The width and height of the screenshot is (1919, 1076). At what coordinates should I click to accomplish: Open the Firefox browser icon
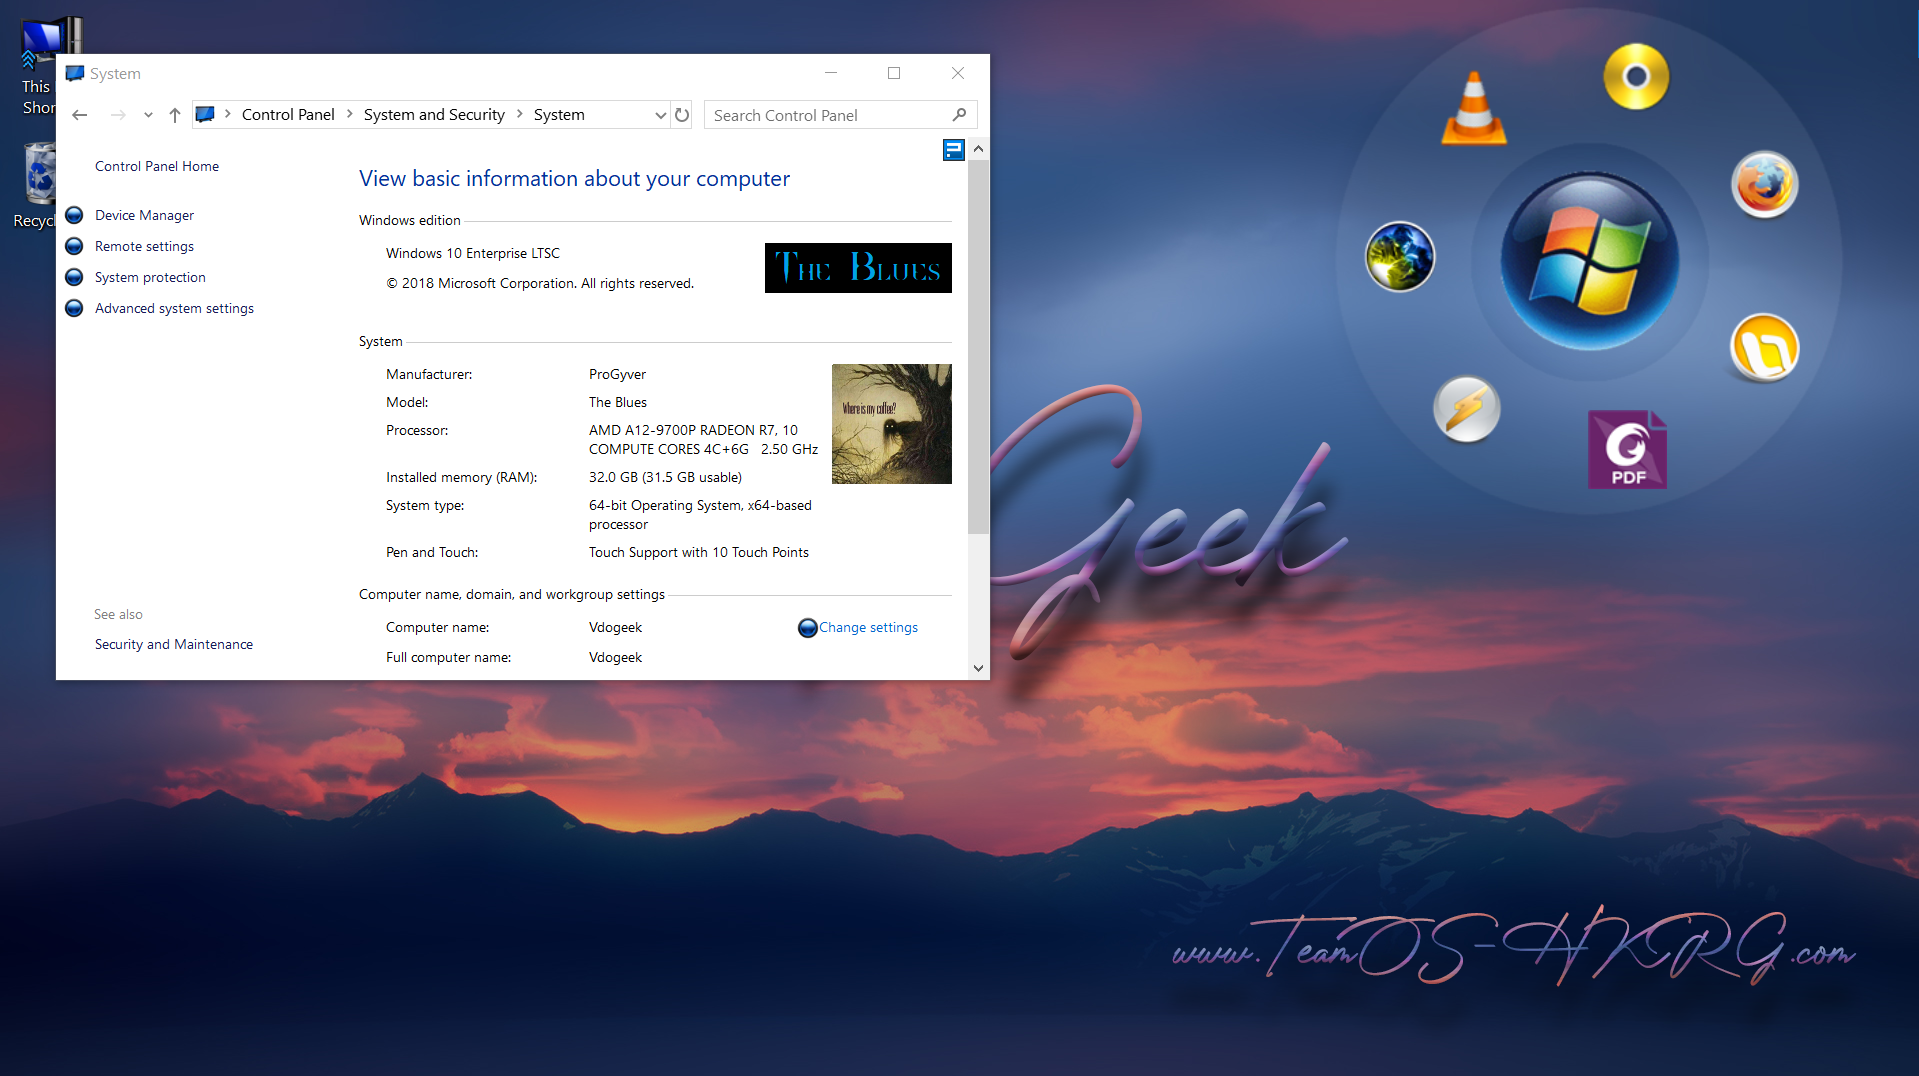1764,185
